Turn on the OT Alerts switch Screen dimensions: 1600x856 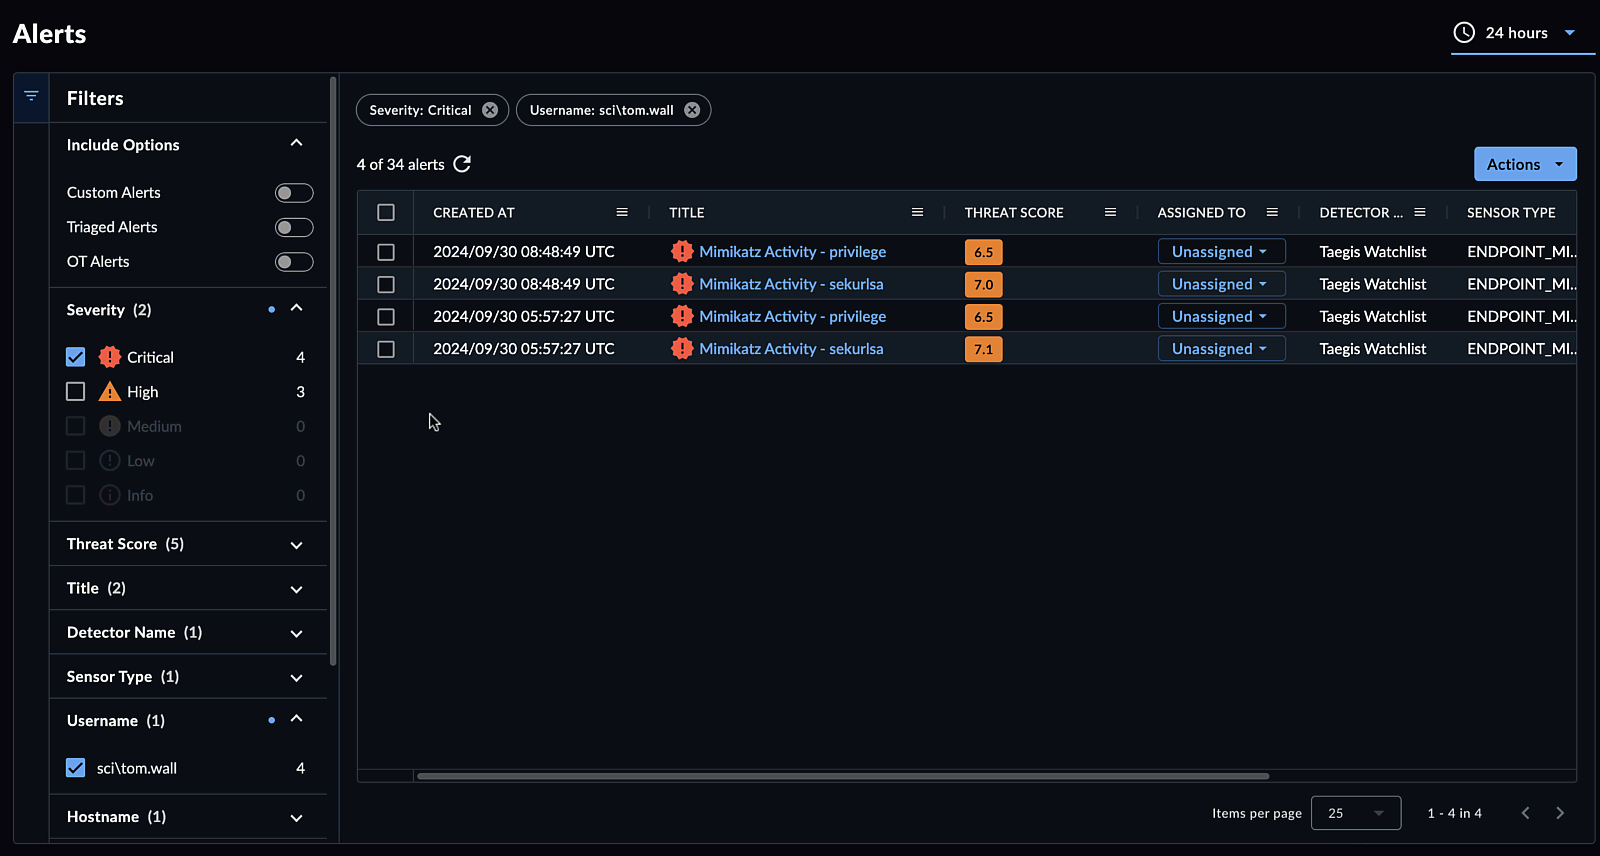294,262
